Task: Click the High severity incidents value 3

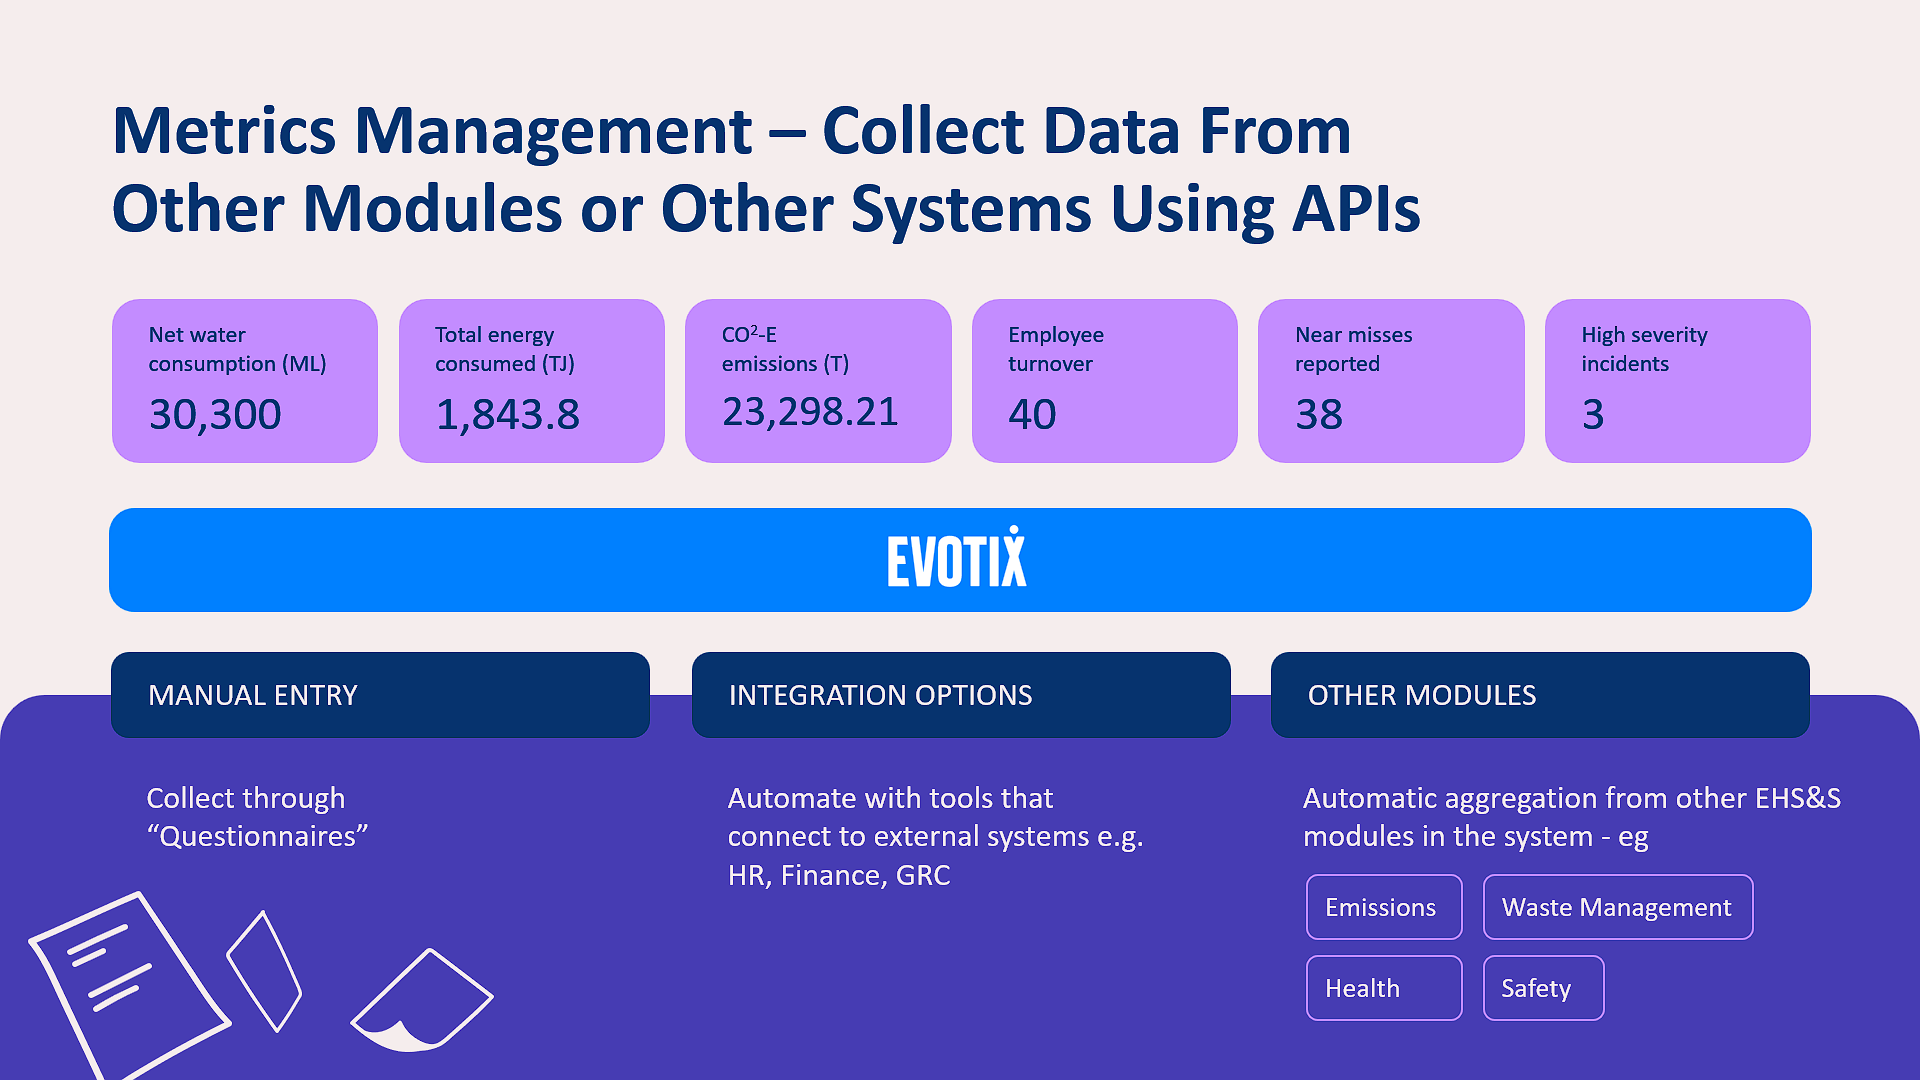Action: (1593, 415)
